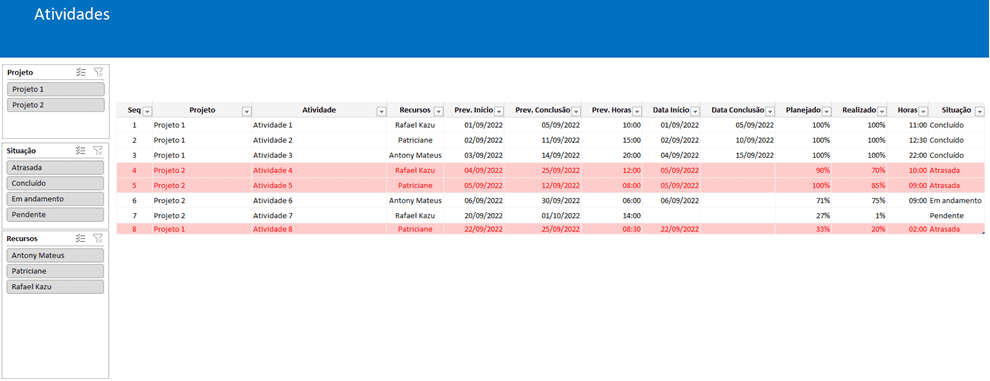The image size is (990, 381).
Task: Click Realizado 20% cell of Atividade 8
Action: 860,229
